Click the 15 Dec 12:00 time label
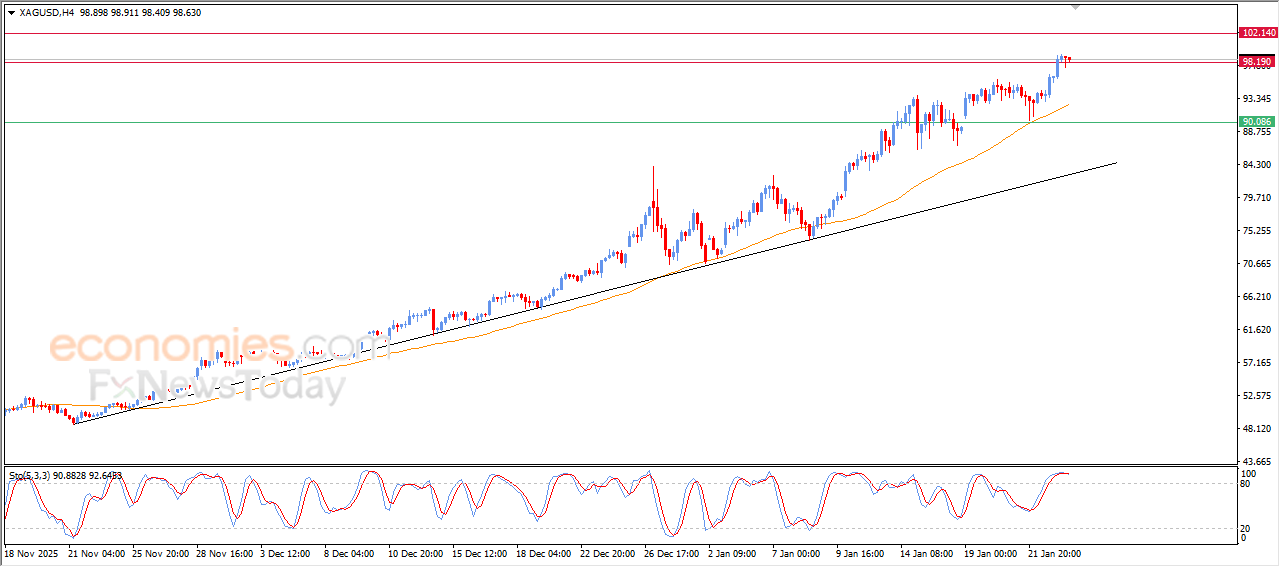 point(481,553)
